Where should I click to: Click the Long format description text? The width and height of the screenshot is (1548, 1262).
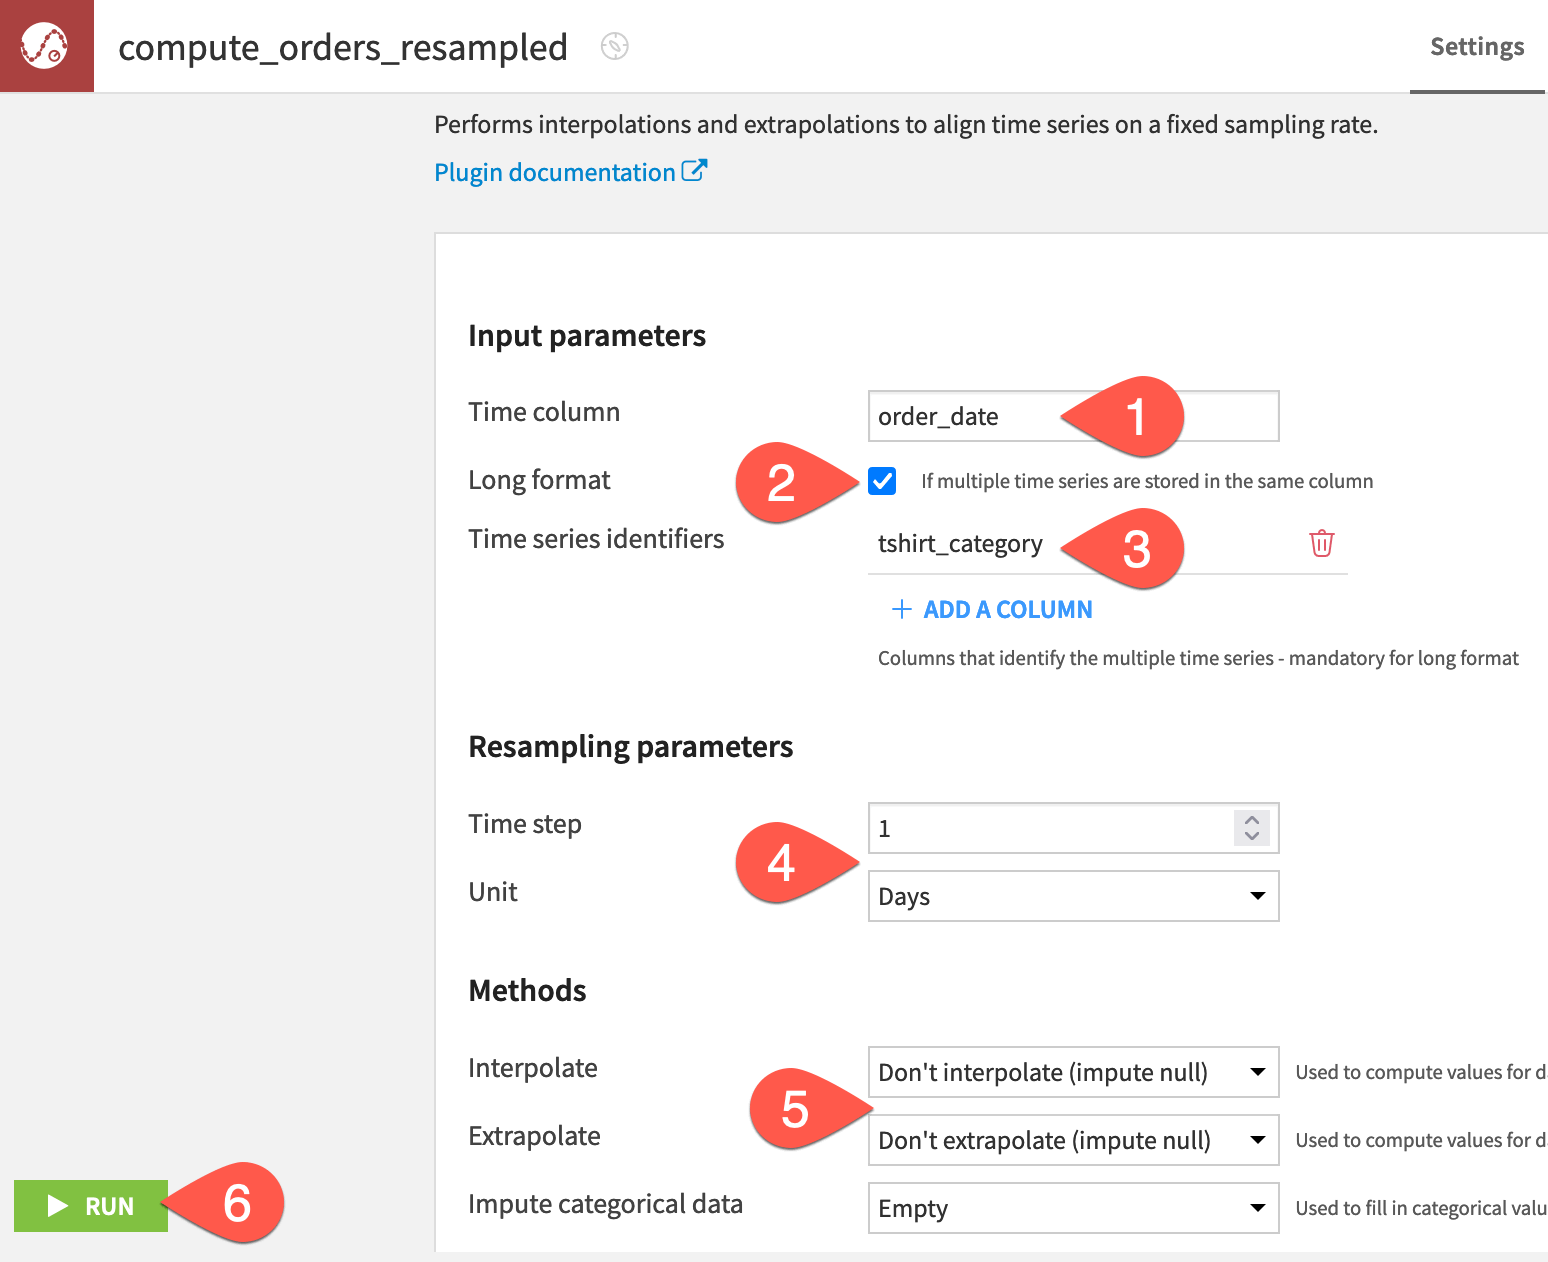point(1147,481)
